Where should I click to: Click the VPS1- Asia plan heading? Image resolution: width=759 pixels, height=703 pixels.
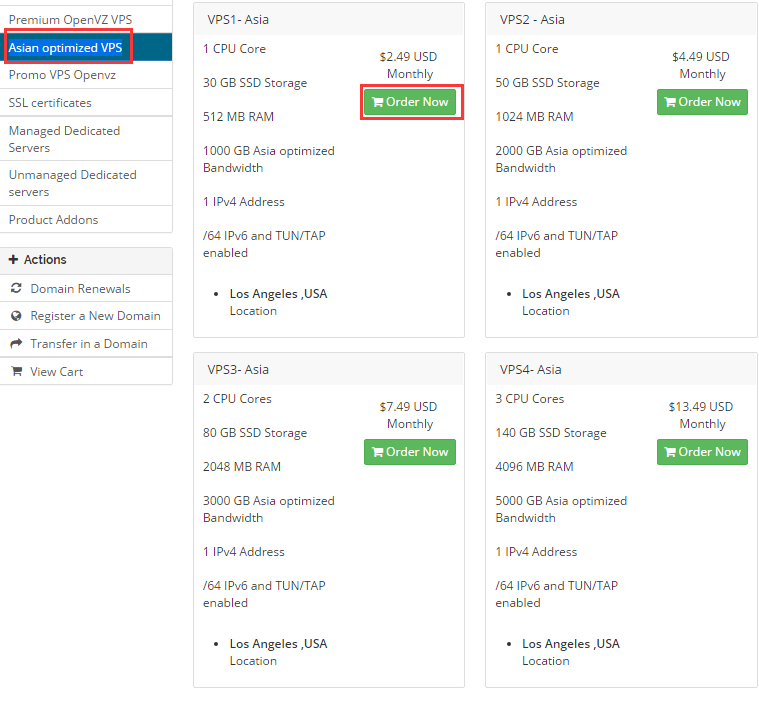click(238, 20)
